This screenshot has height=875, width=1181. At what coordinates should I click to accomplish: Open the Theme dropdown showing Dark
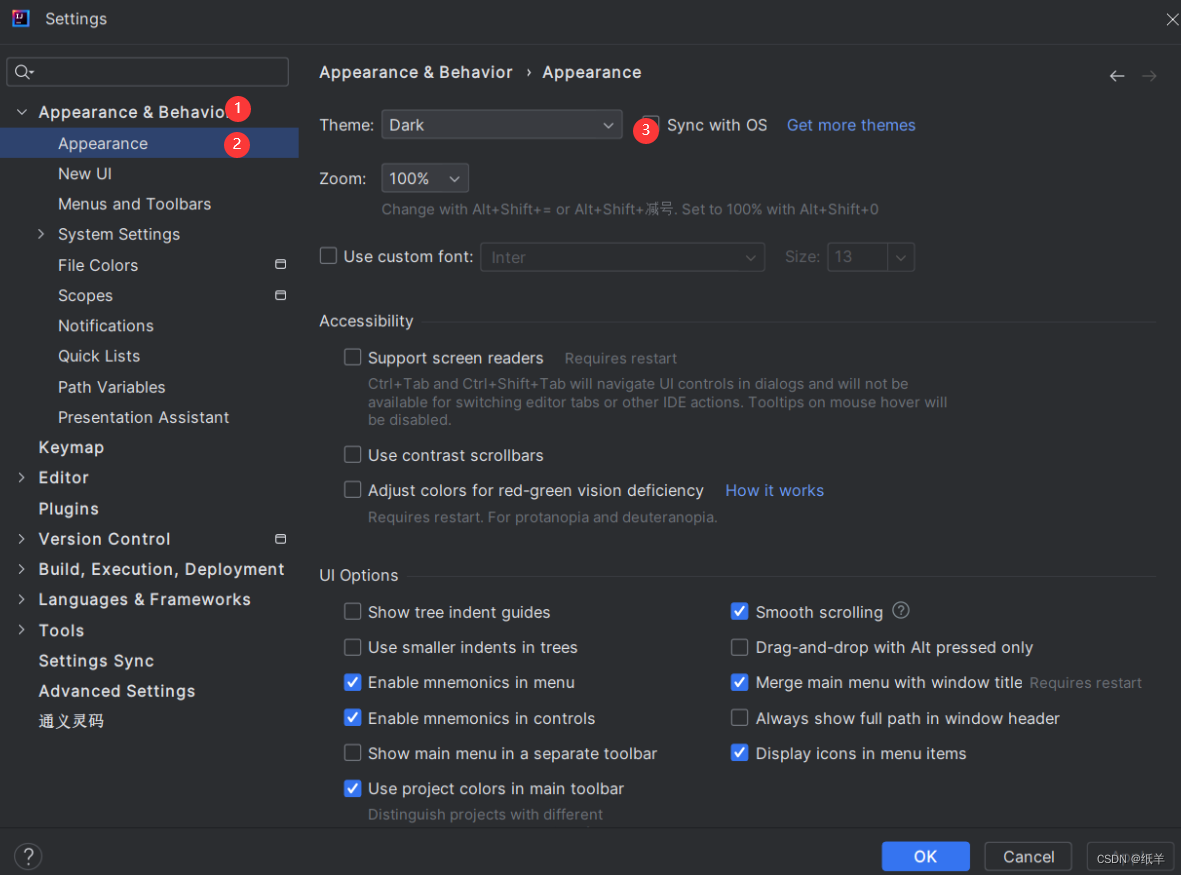(x=502, y=125)
